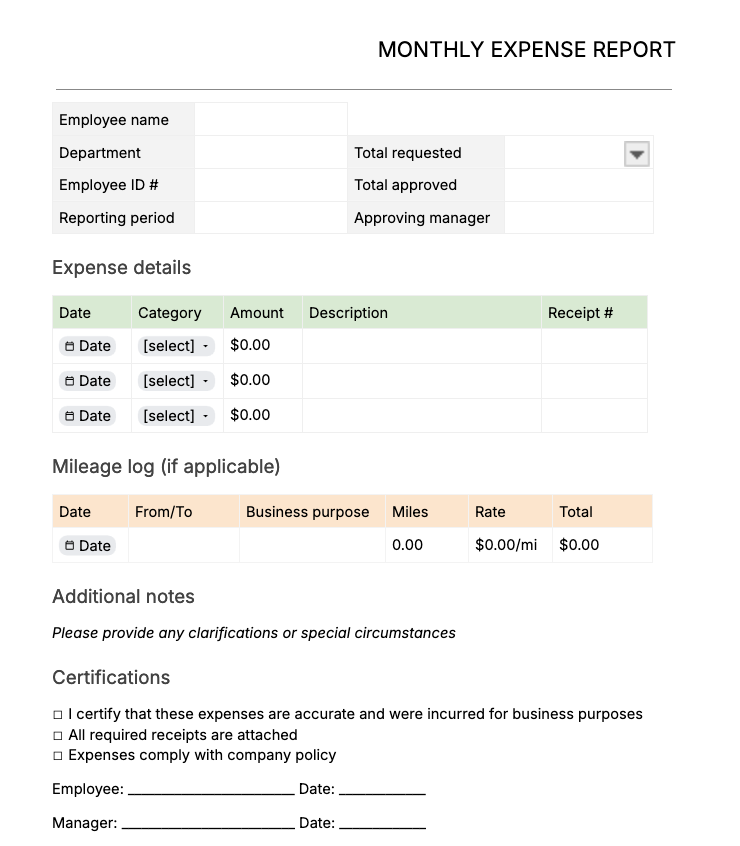Open the Category selector in second expense row
740x846 pixels.
[175, 380]
